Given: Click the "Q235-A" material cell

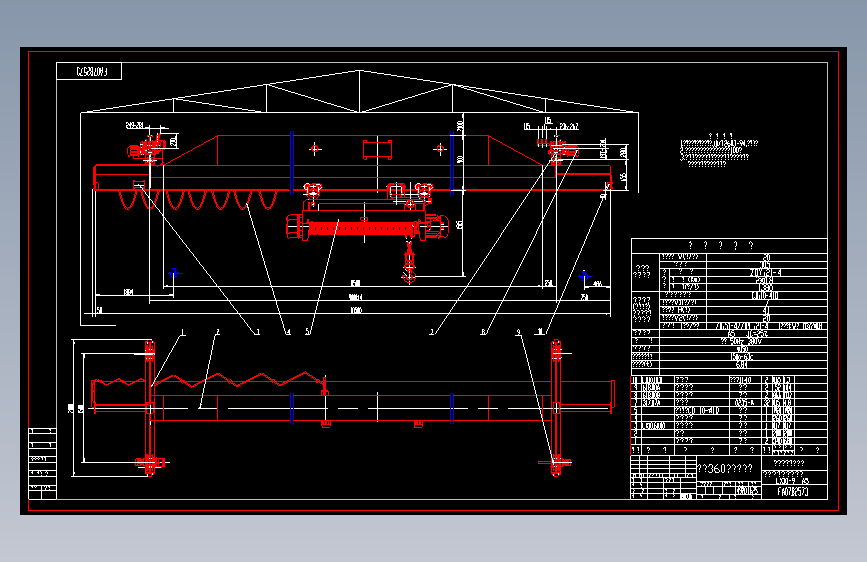Looking at the screenshot, I should (745, 403).
